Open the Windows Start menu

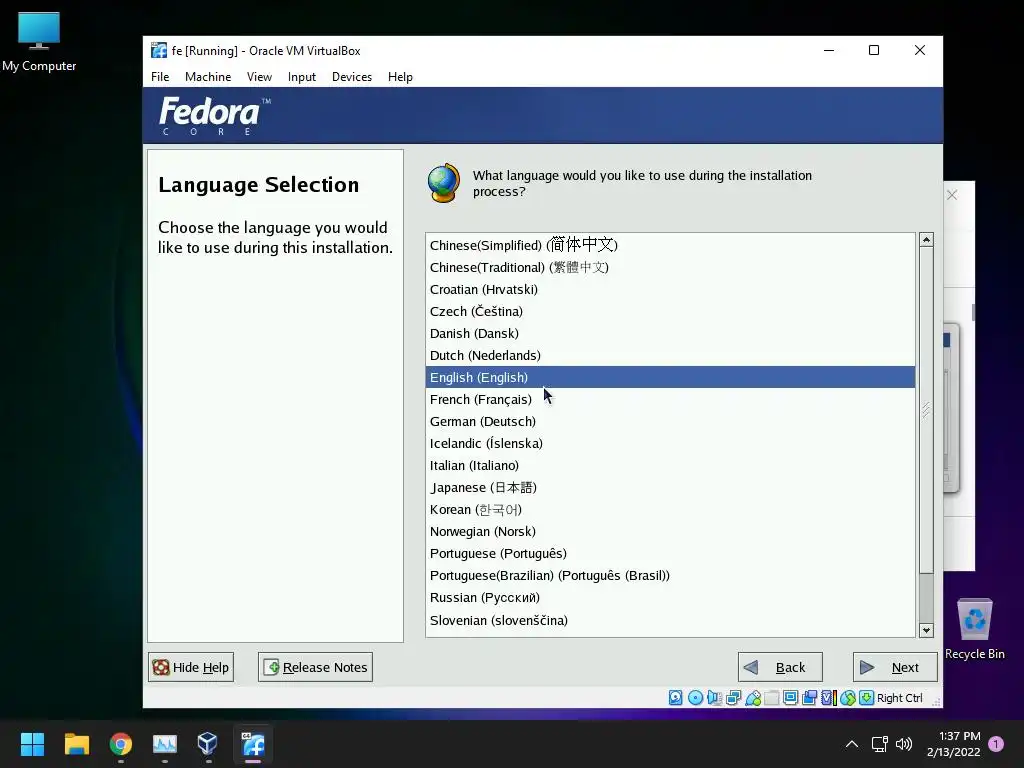point(32,744)
